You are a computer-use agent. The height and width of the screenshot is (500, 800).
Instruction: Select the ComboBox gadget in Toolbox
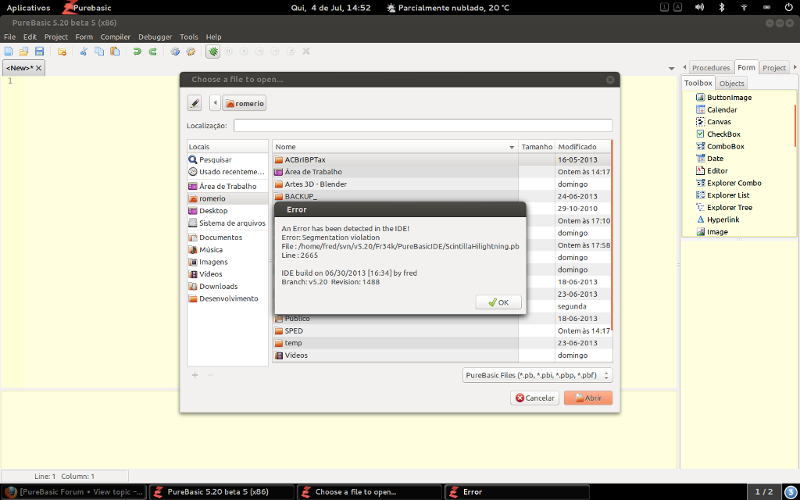point(724,146)
